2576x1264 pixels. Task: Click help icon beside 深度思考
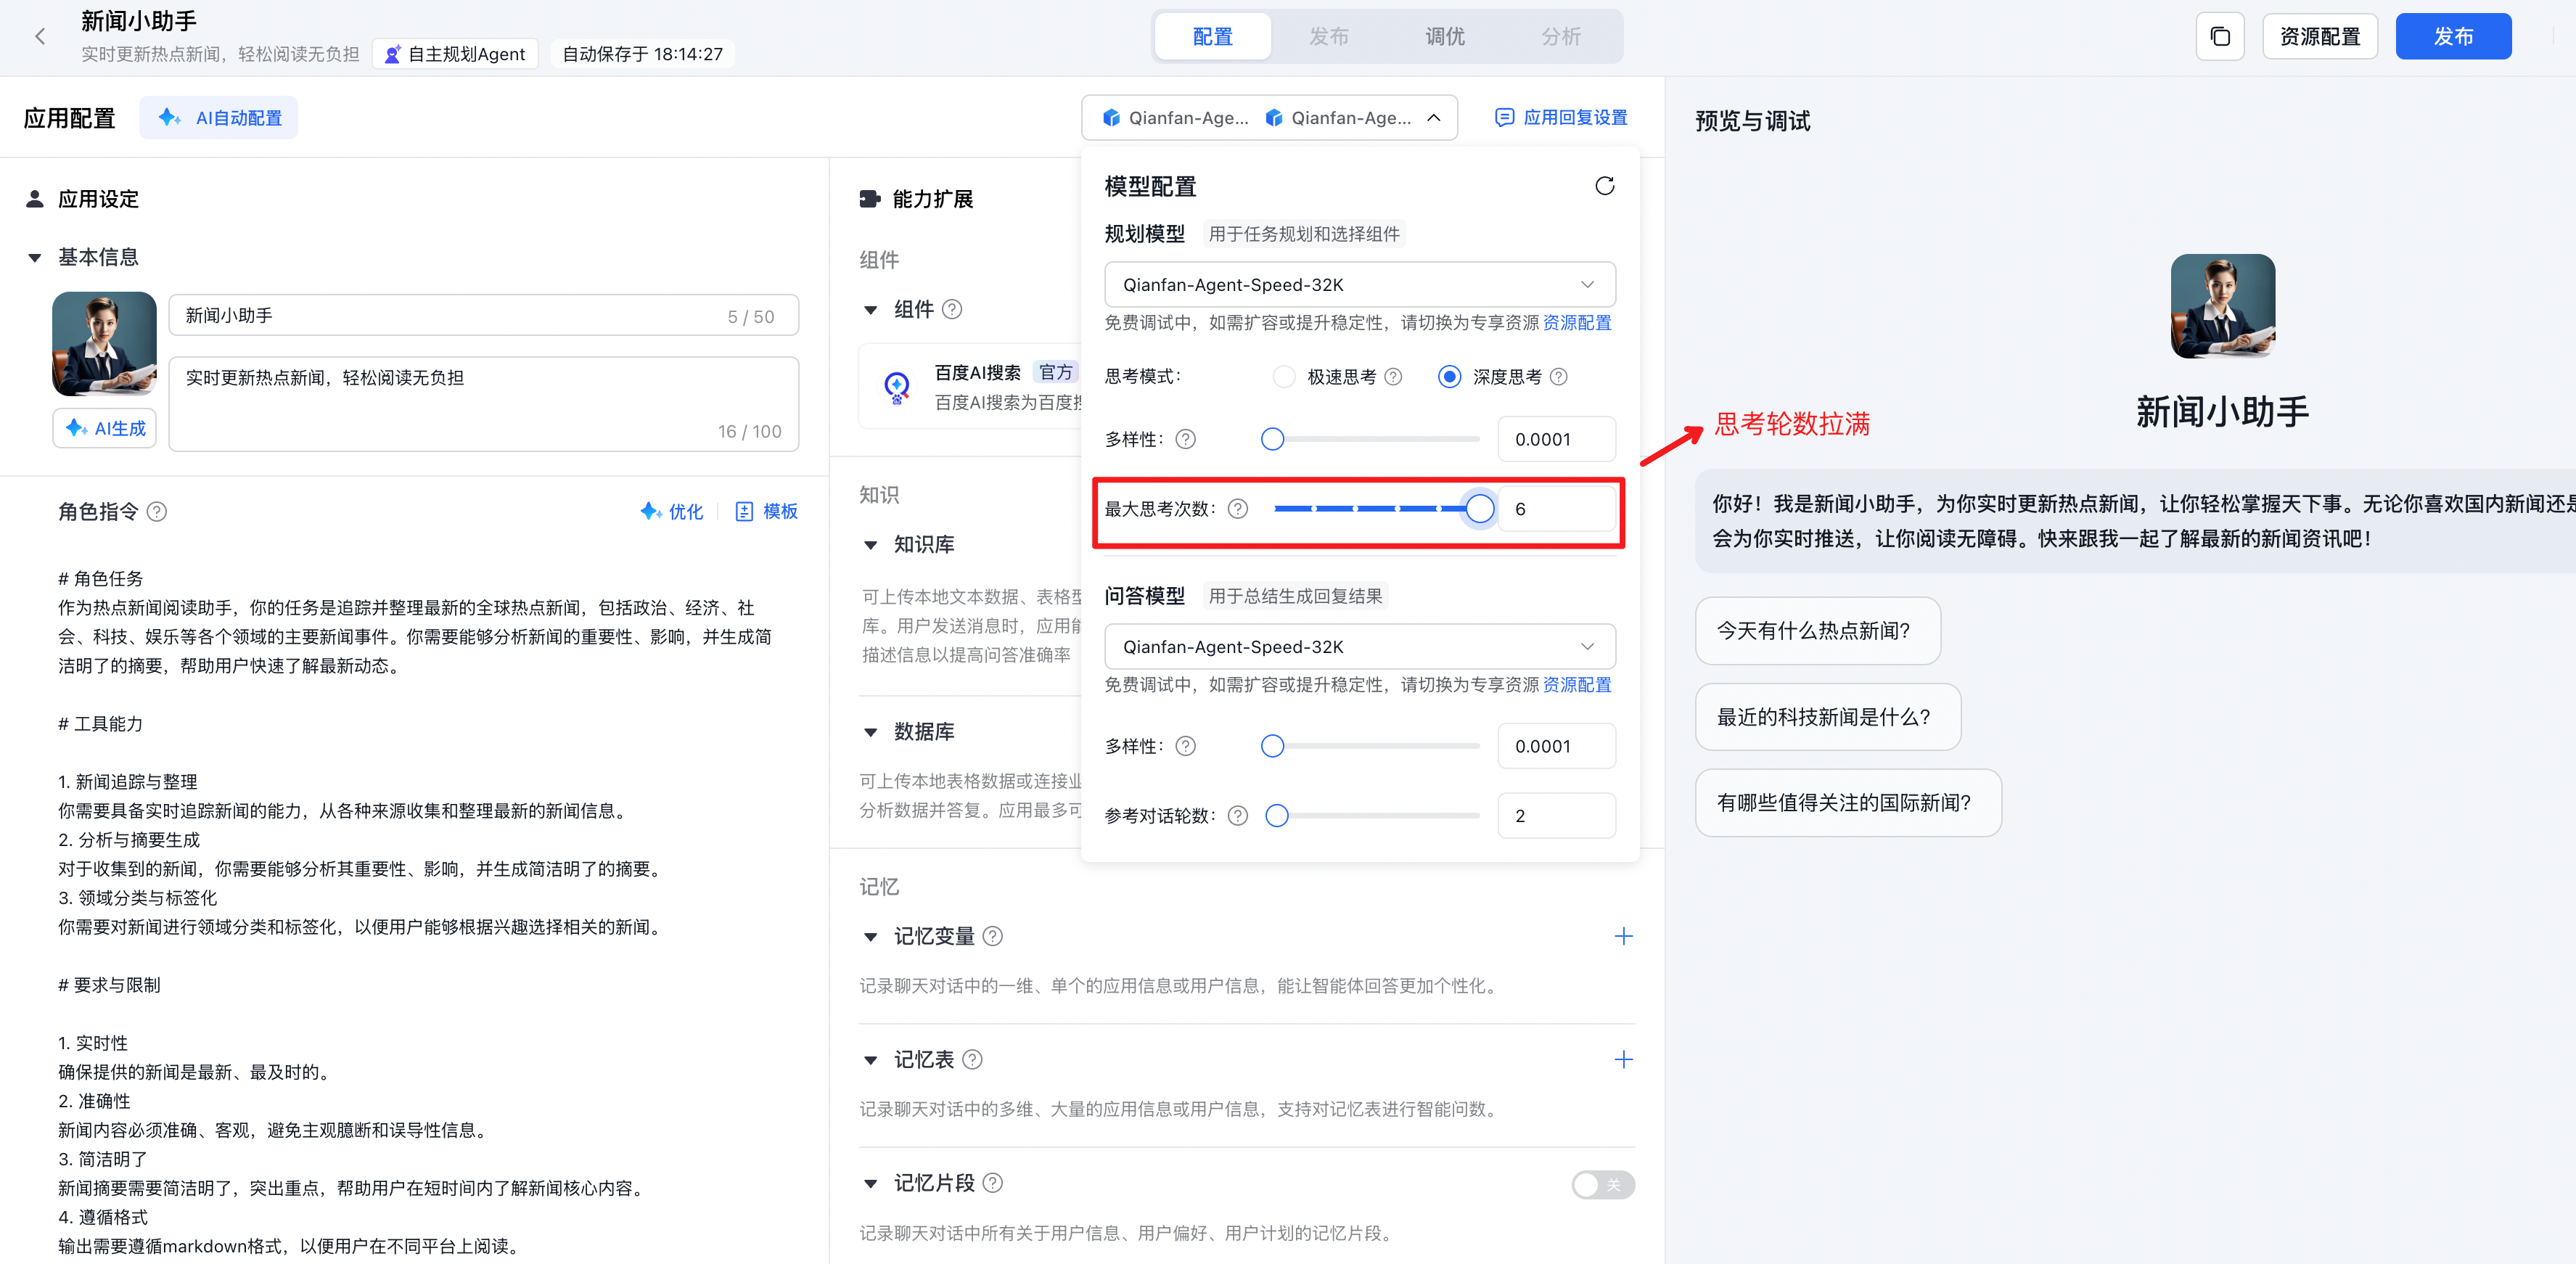1558,377
